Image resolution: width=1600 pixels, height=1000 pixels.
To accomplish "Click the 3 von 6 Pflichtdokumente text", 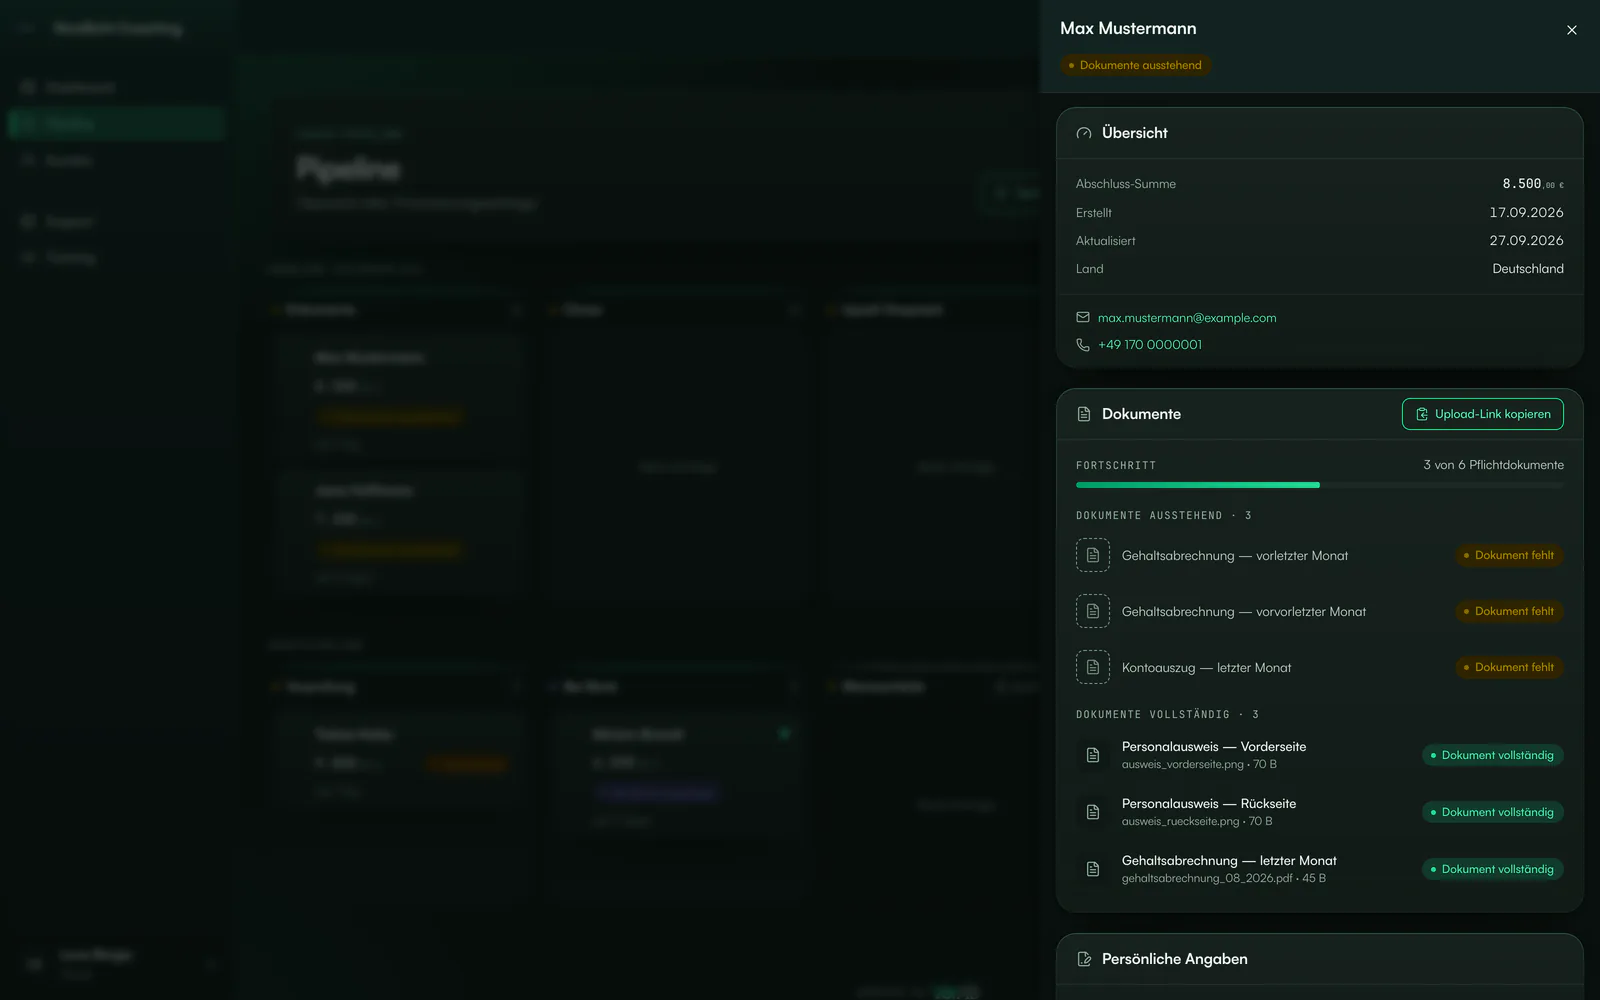I will coord(1493,465).
